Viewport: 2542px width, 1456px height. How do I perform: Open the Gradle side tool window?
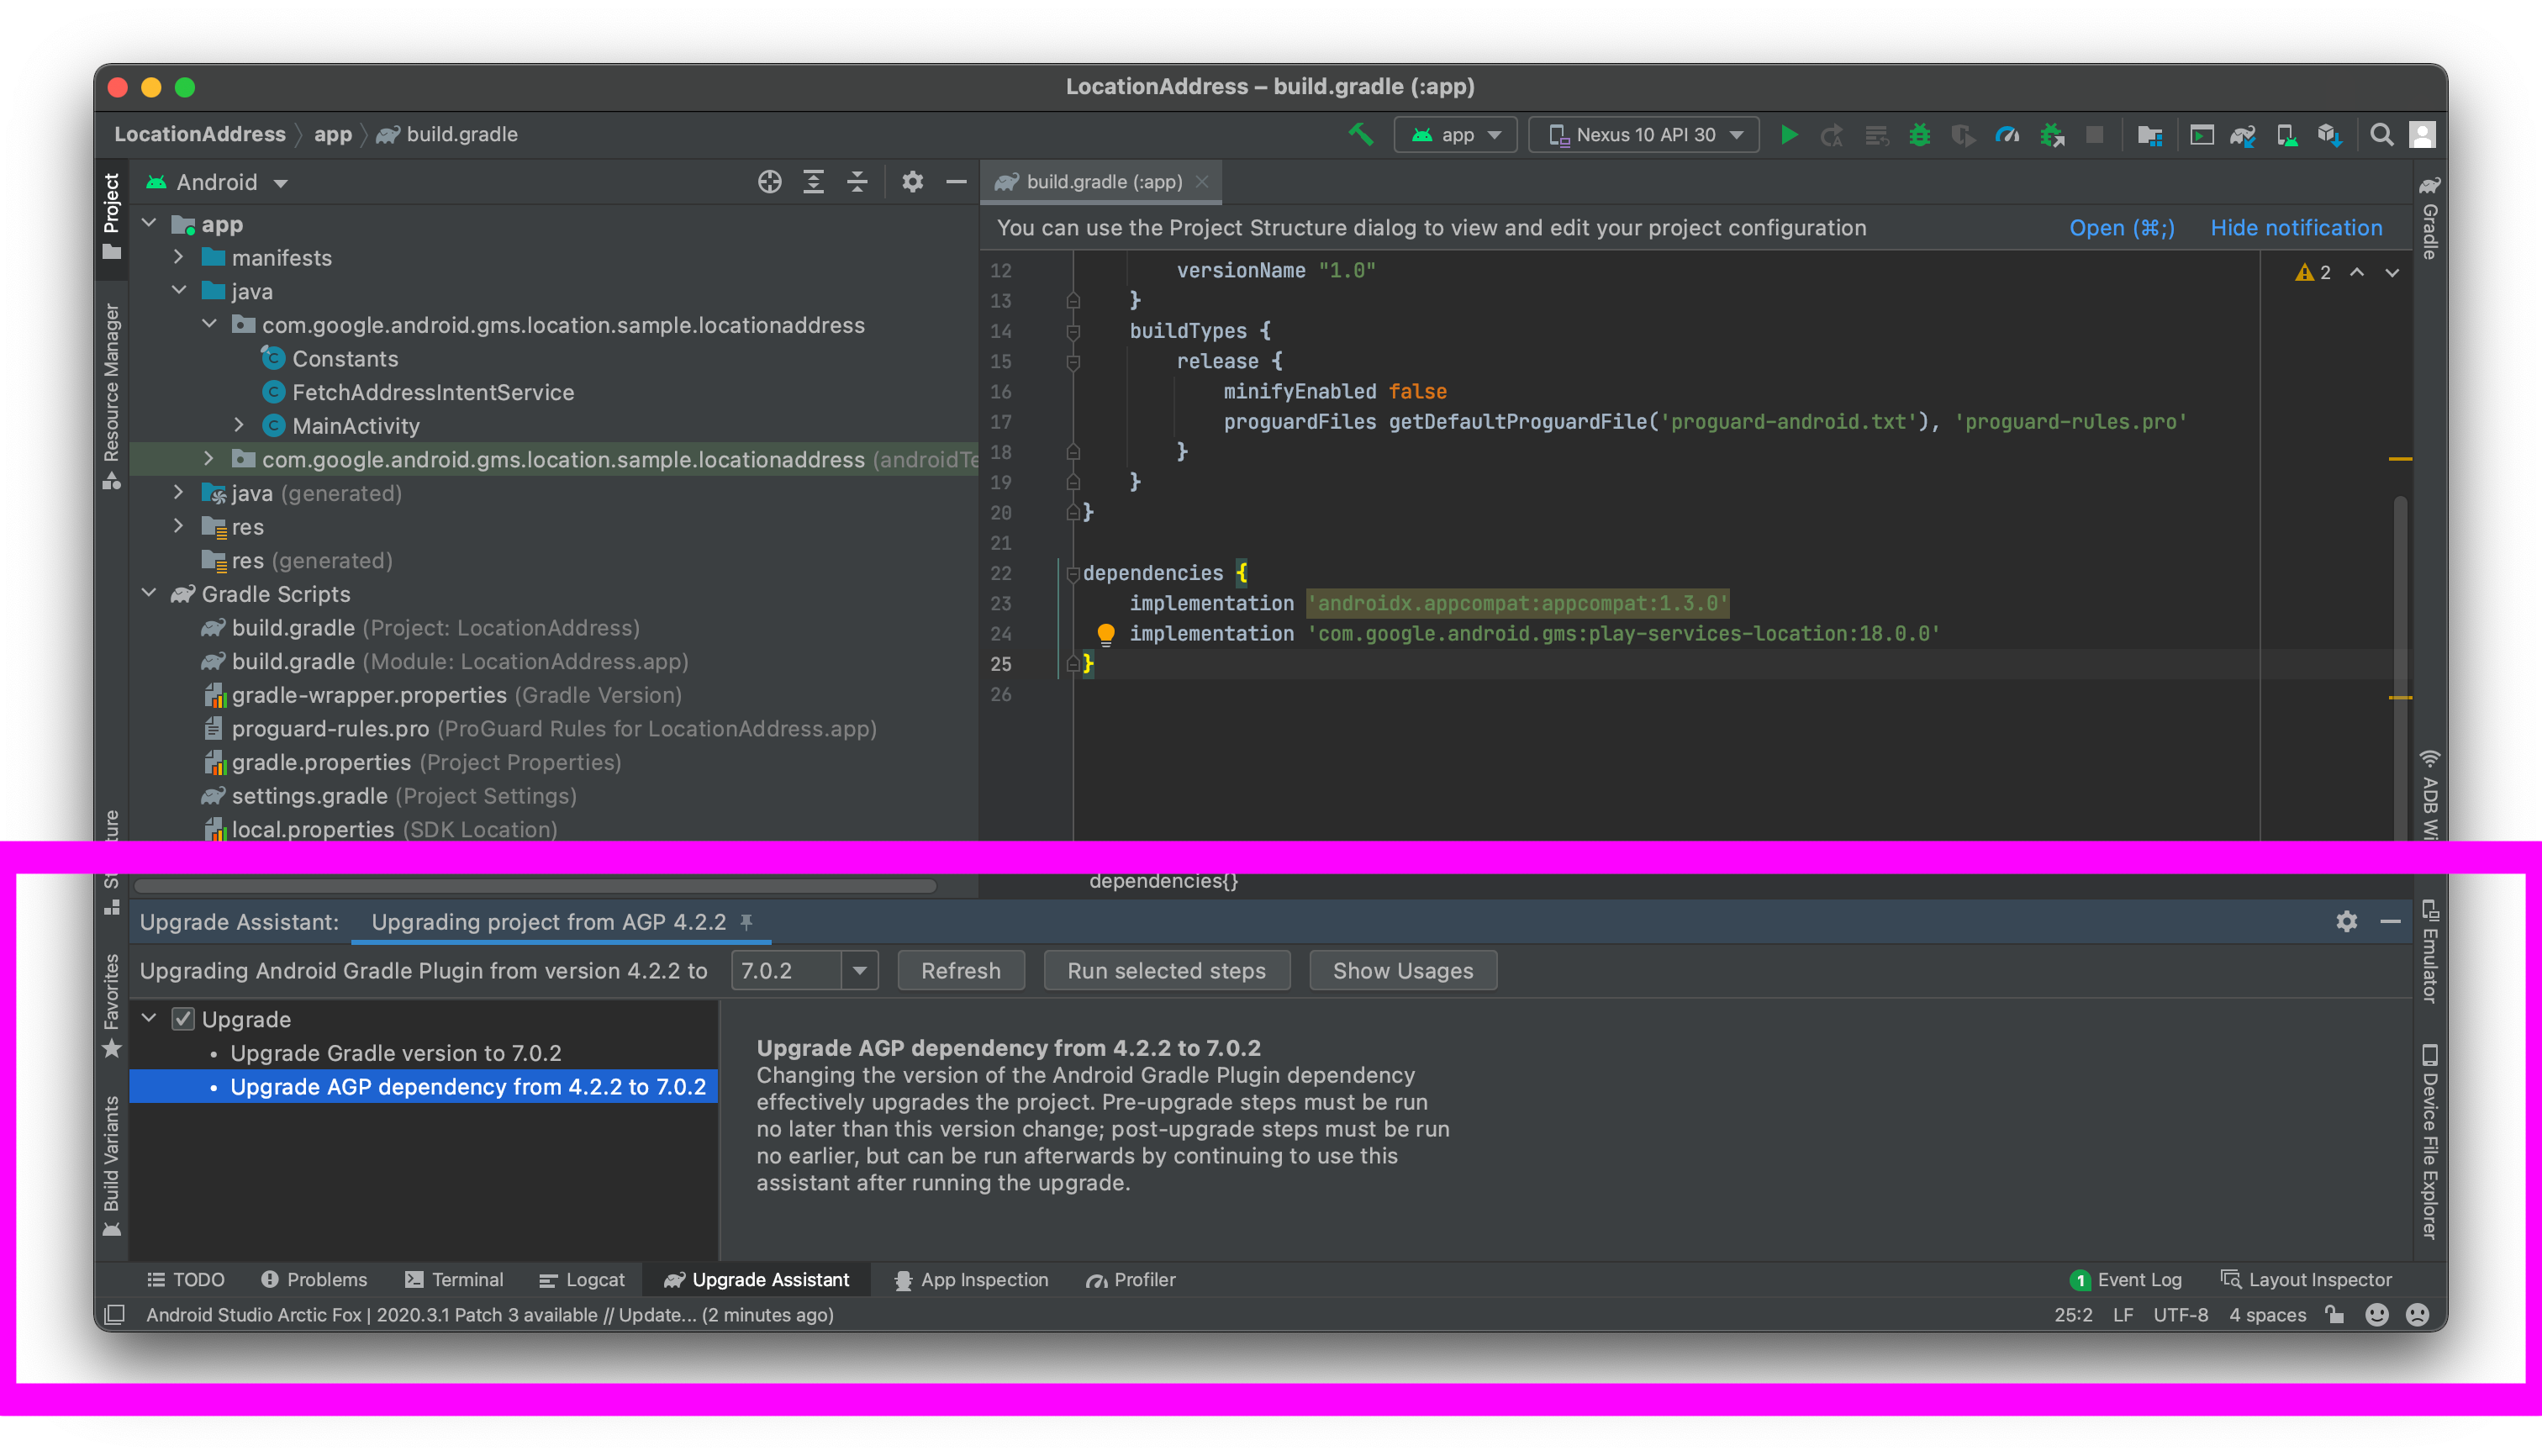[2429, 217]
